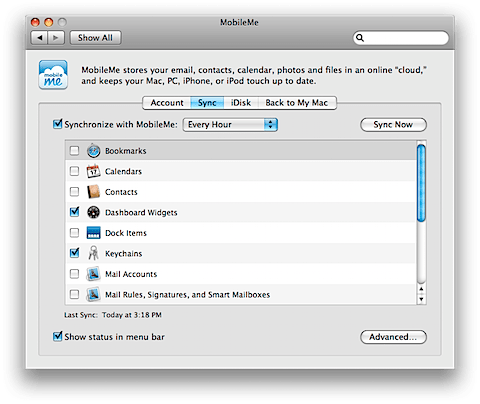Open the Every Hour sync interval dropdown

click(230, 125)
